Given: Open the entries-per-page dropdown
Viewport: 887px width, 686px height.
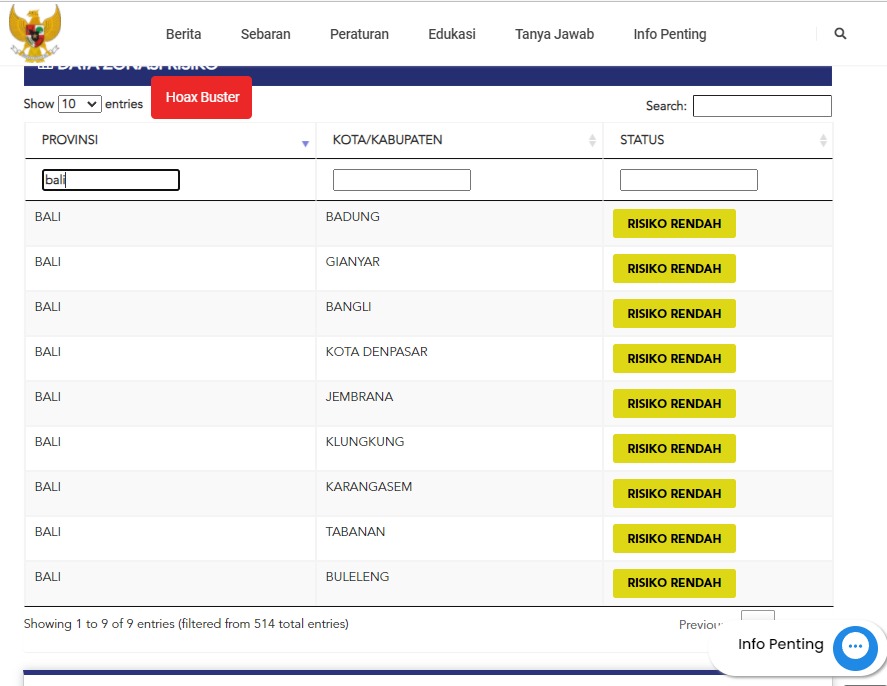Looking at the screenshot, I should 80,104.
